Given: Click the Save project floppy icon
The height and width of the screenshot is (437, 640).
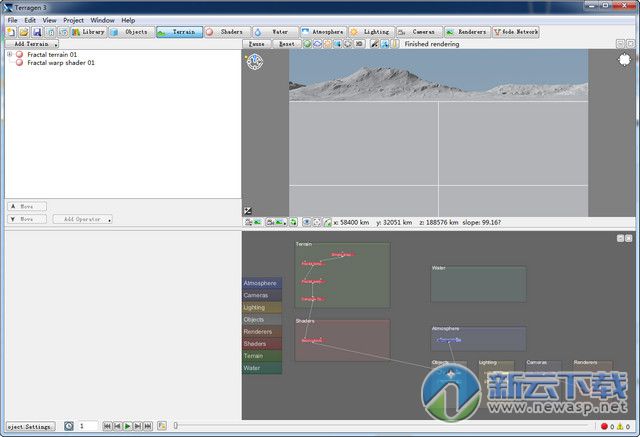Looking at the screenshot, I should (37, 32).
